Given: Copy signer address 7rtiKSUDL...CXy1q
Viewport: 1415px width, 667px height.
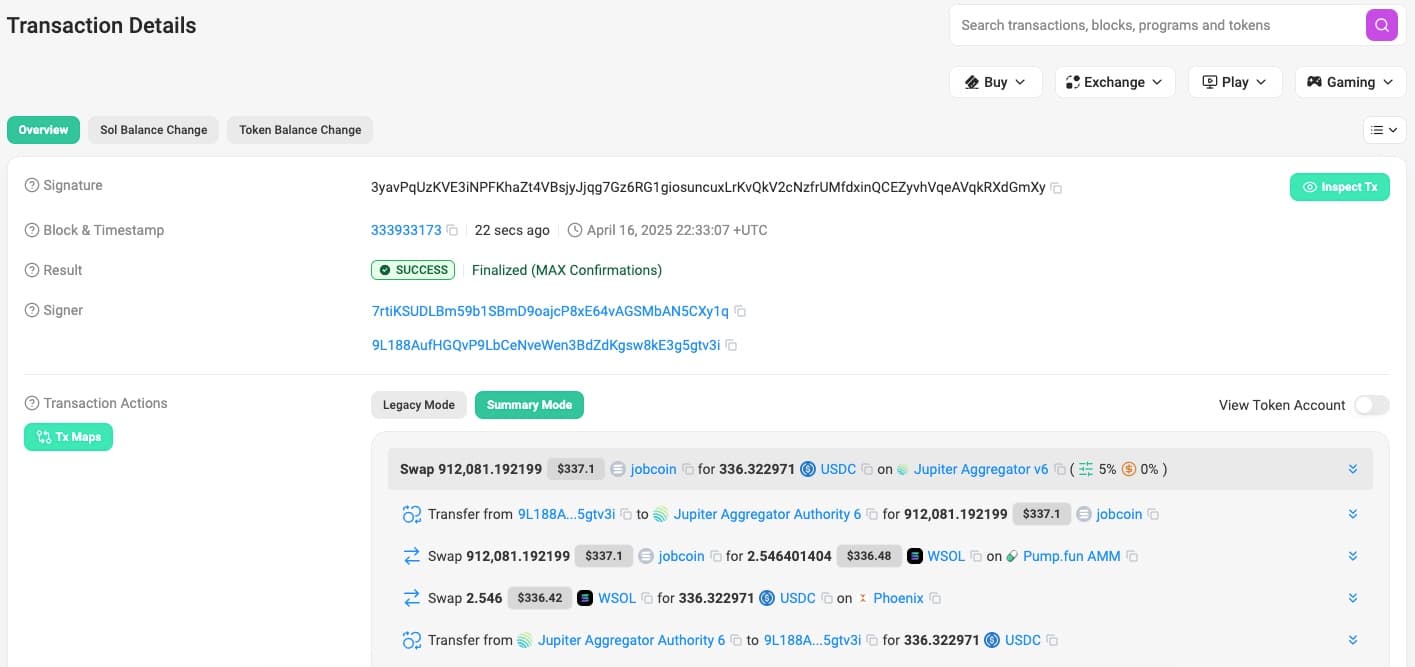Looking at the screenshot, I should point(740,311).
